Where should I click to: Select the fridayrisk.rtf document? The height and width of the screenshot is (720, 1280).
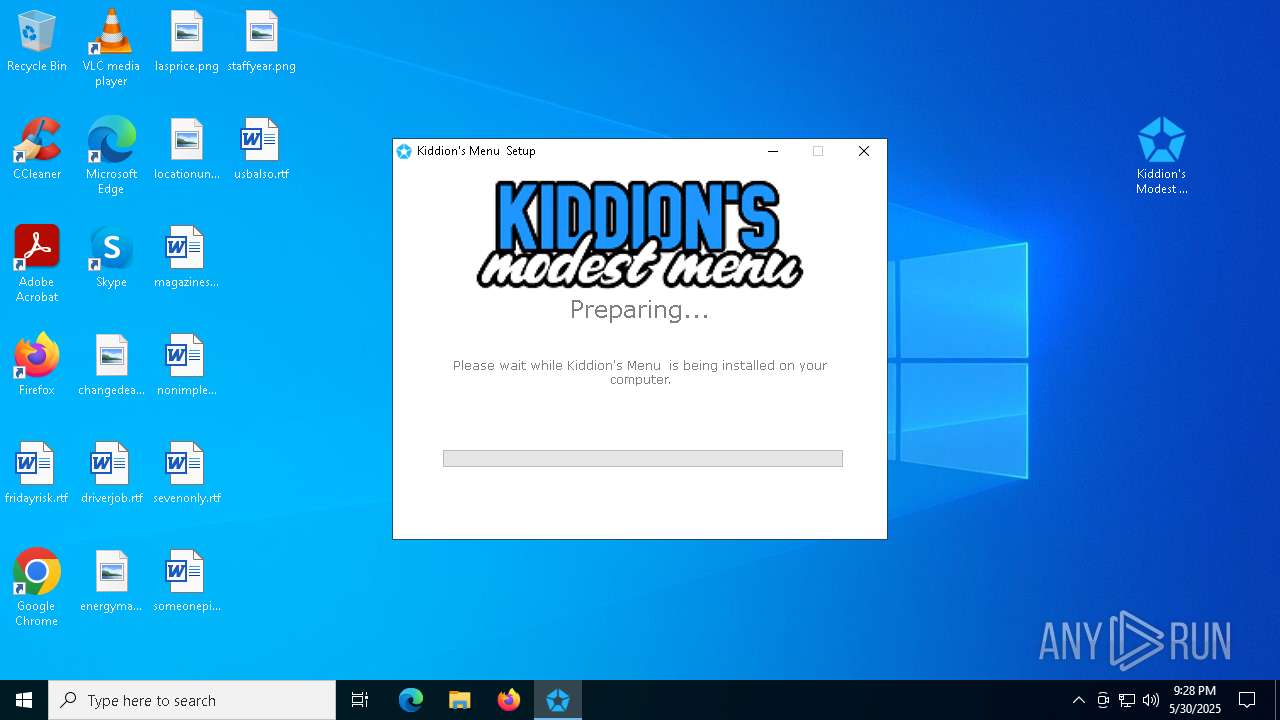(37, 473)
